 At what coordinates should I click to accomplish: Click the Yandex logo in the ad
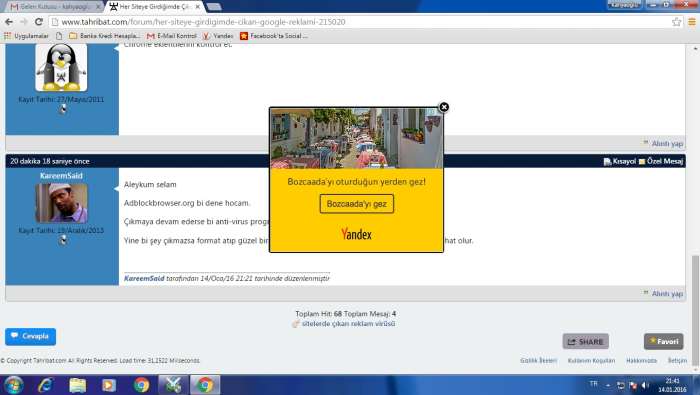[356, 234]
